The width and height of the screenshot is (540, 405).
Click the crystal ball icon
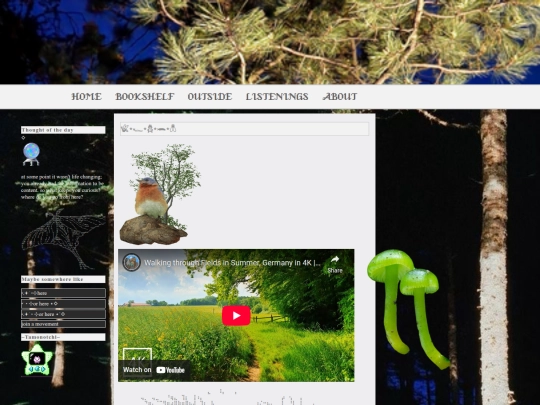pos(31,154)
